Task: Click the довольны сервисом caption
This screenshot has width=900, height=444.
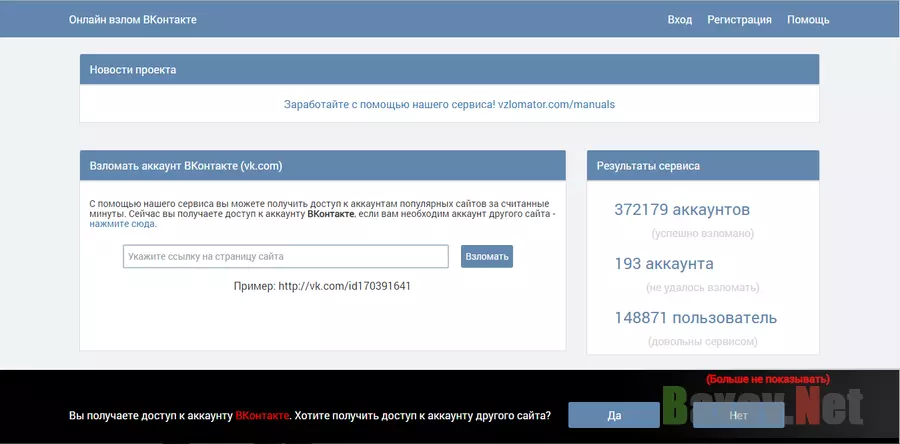Action: click(x=703, y=341)
